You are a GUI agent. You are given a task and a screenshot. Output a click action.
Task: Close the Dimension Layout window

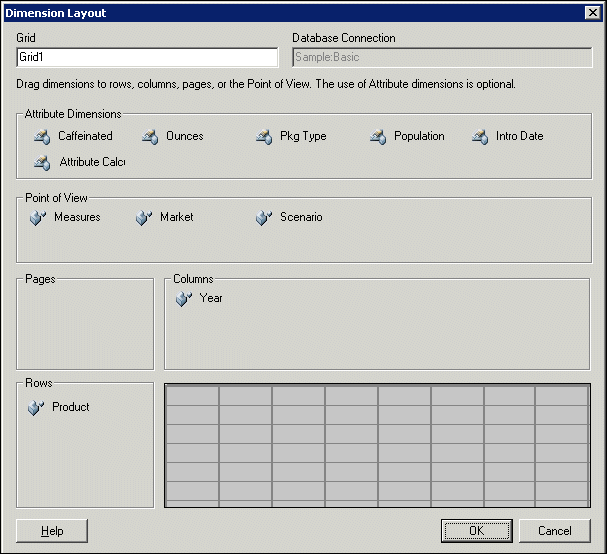[593, 13]
